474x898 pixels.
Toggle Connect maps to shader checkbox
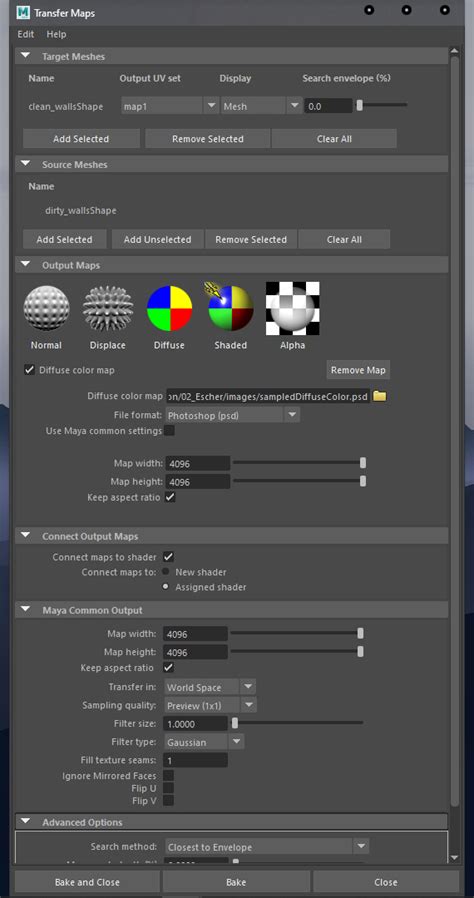pos(168,557)
